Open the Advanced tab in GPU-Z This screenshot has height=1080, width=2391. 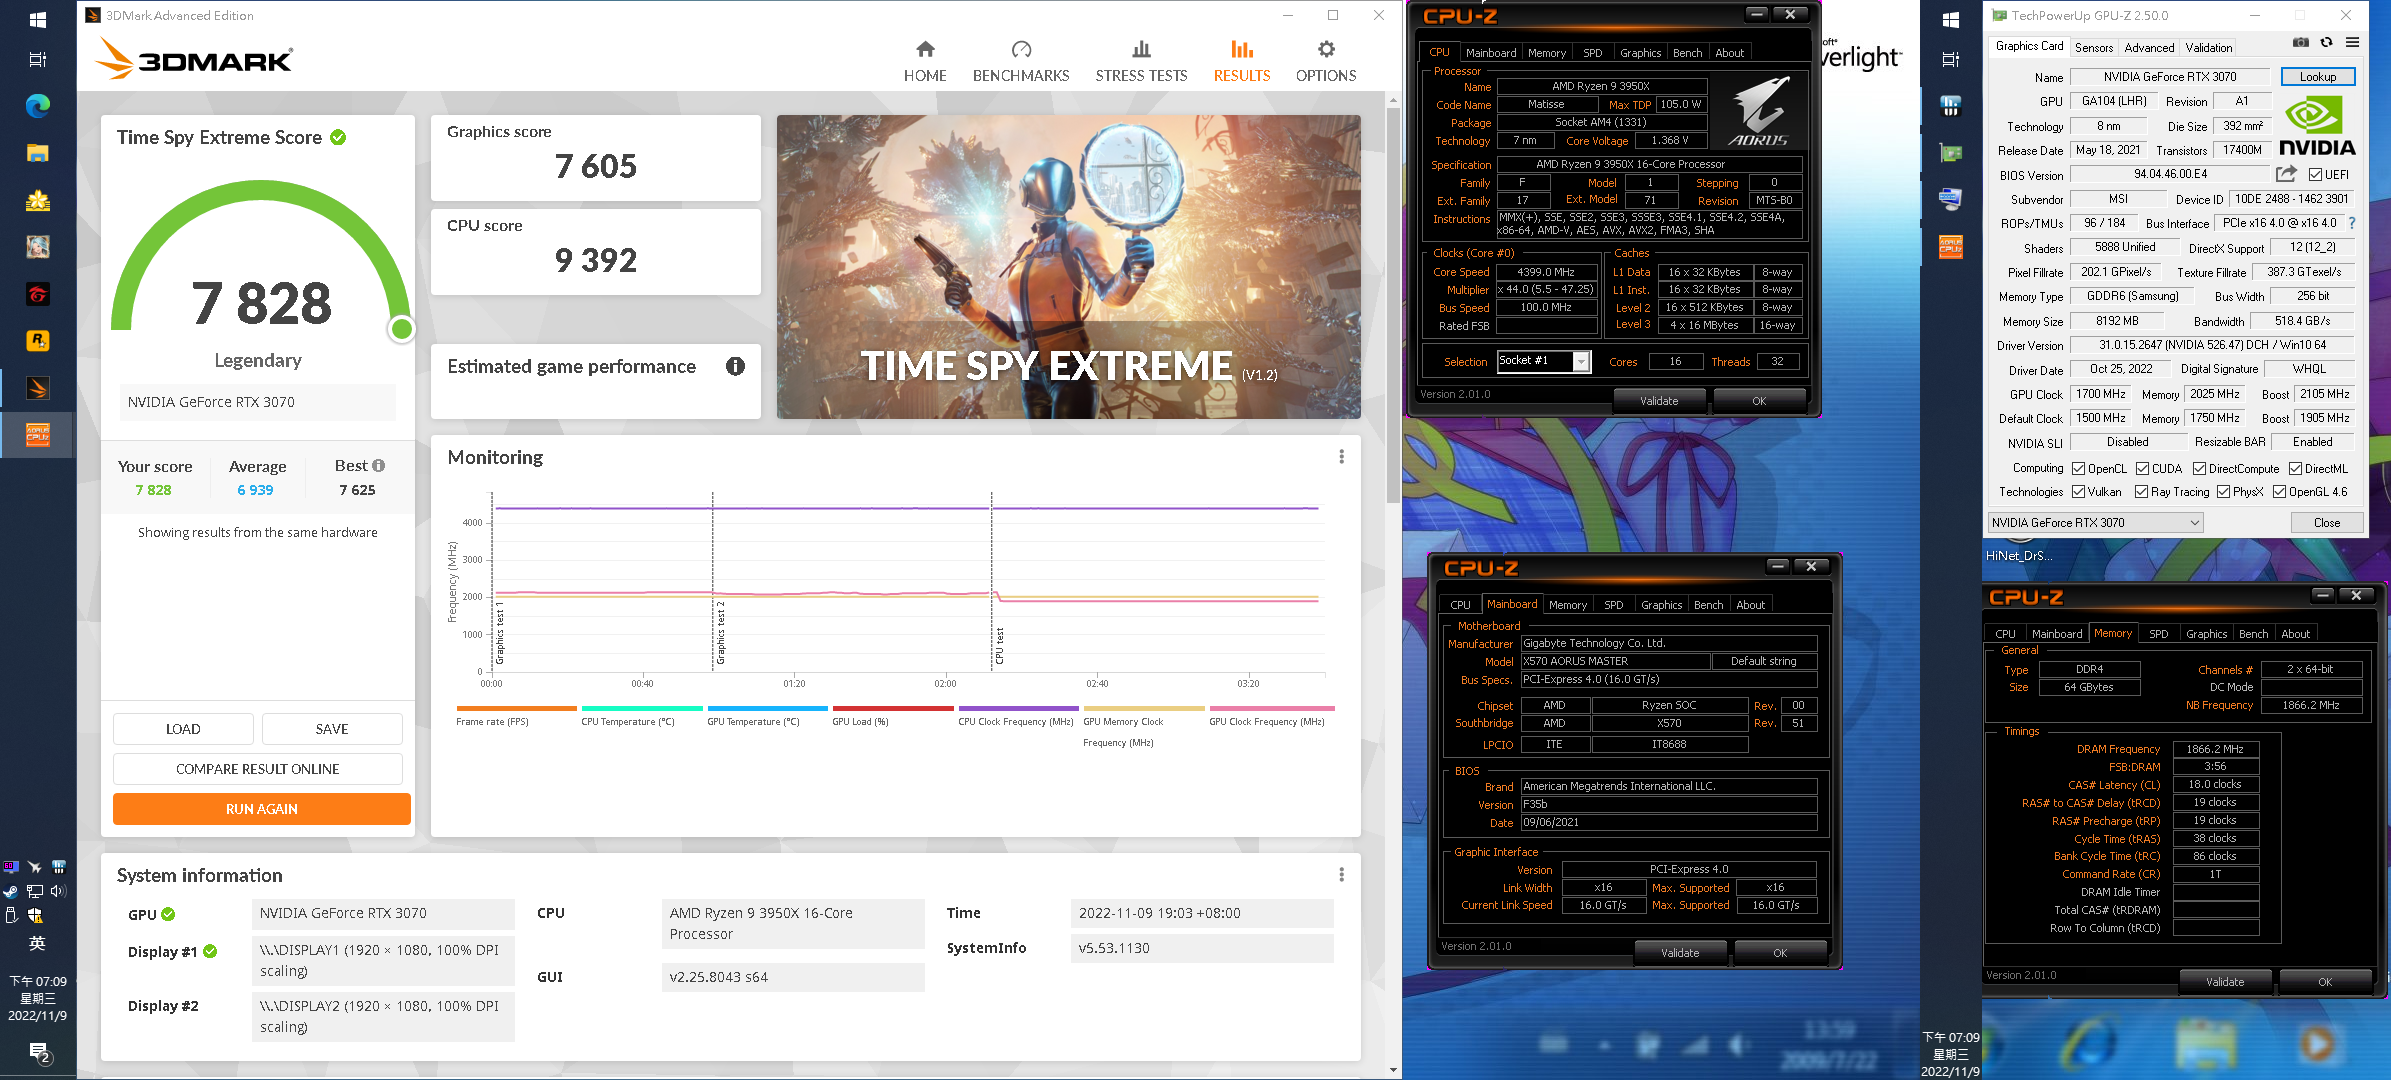coord(2149,47)
